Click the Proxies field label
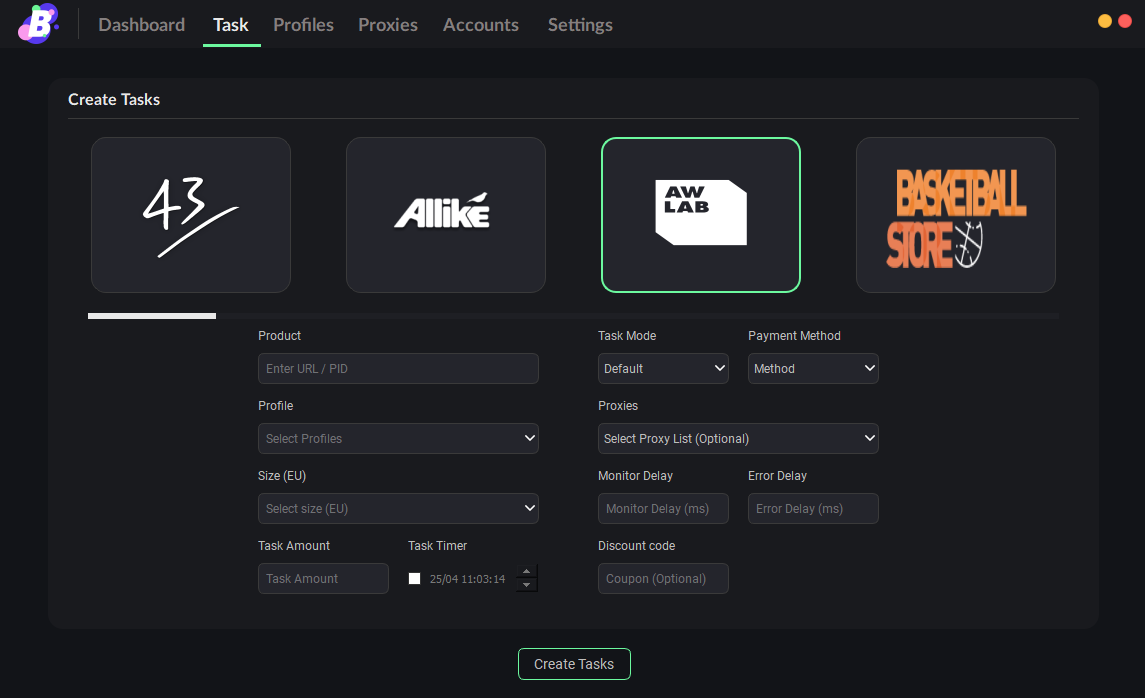This screenshot has height=698, width=1145. click(618, 406)
